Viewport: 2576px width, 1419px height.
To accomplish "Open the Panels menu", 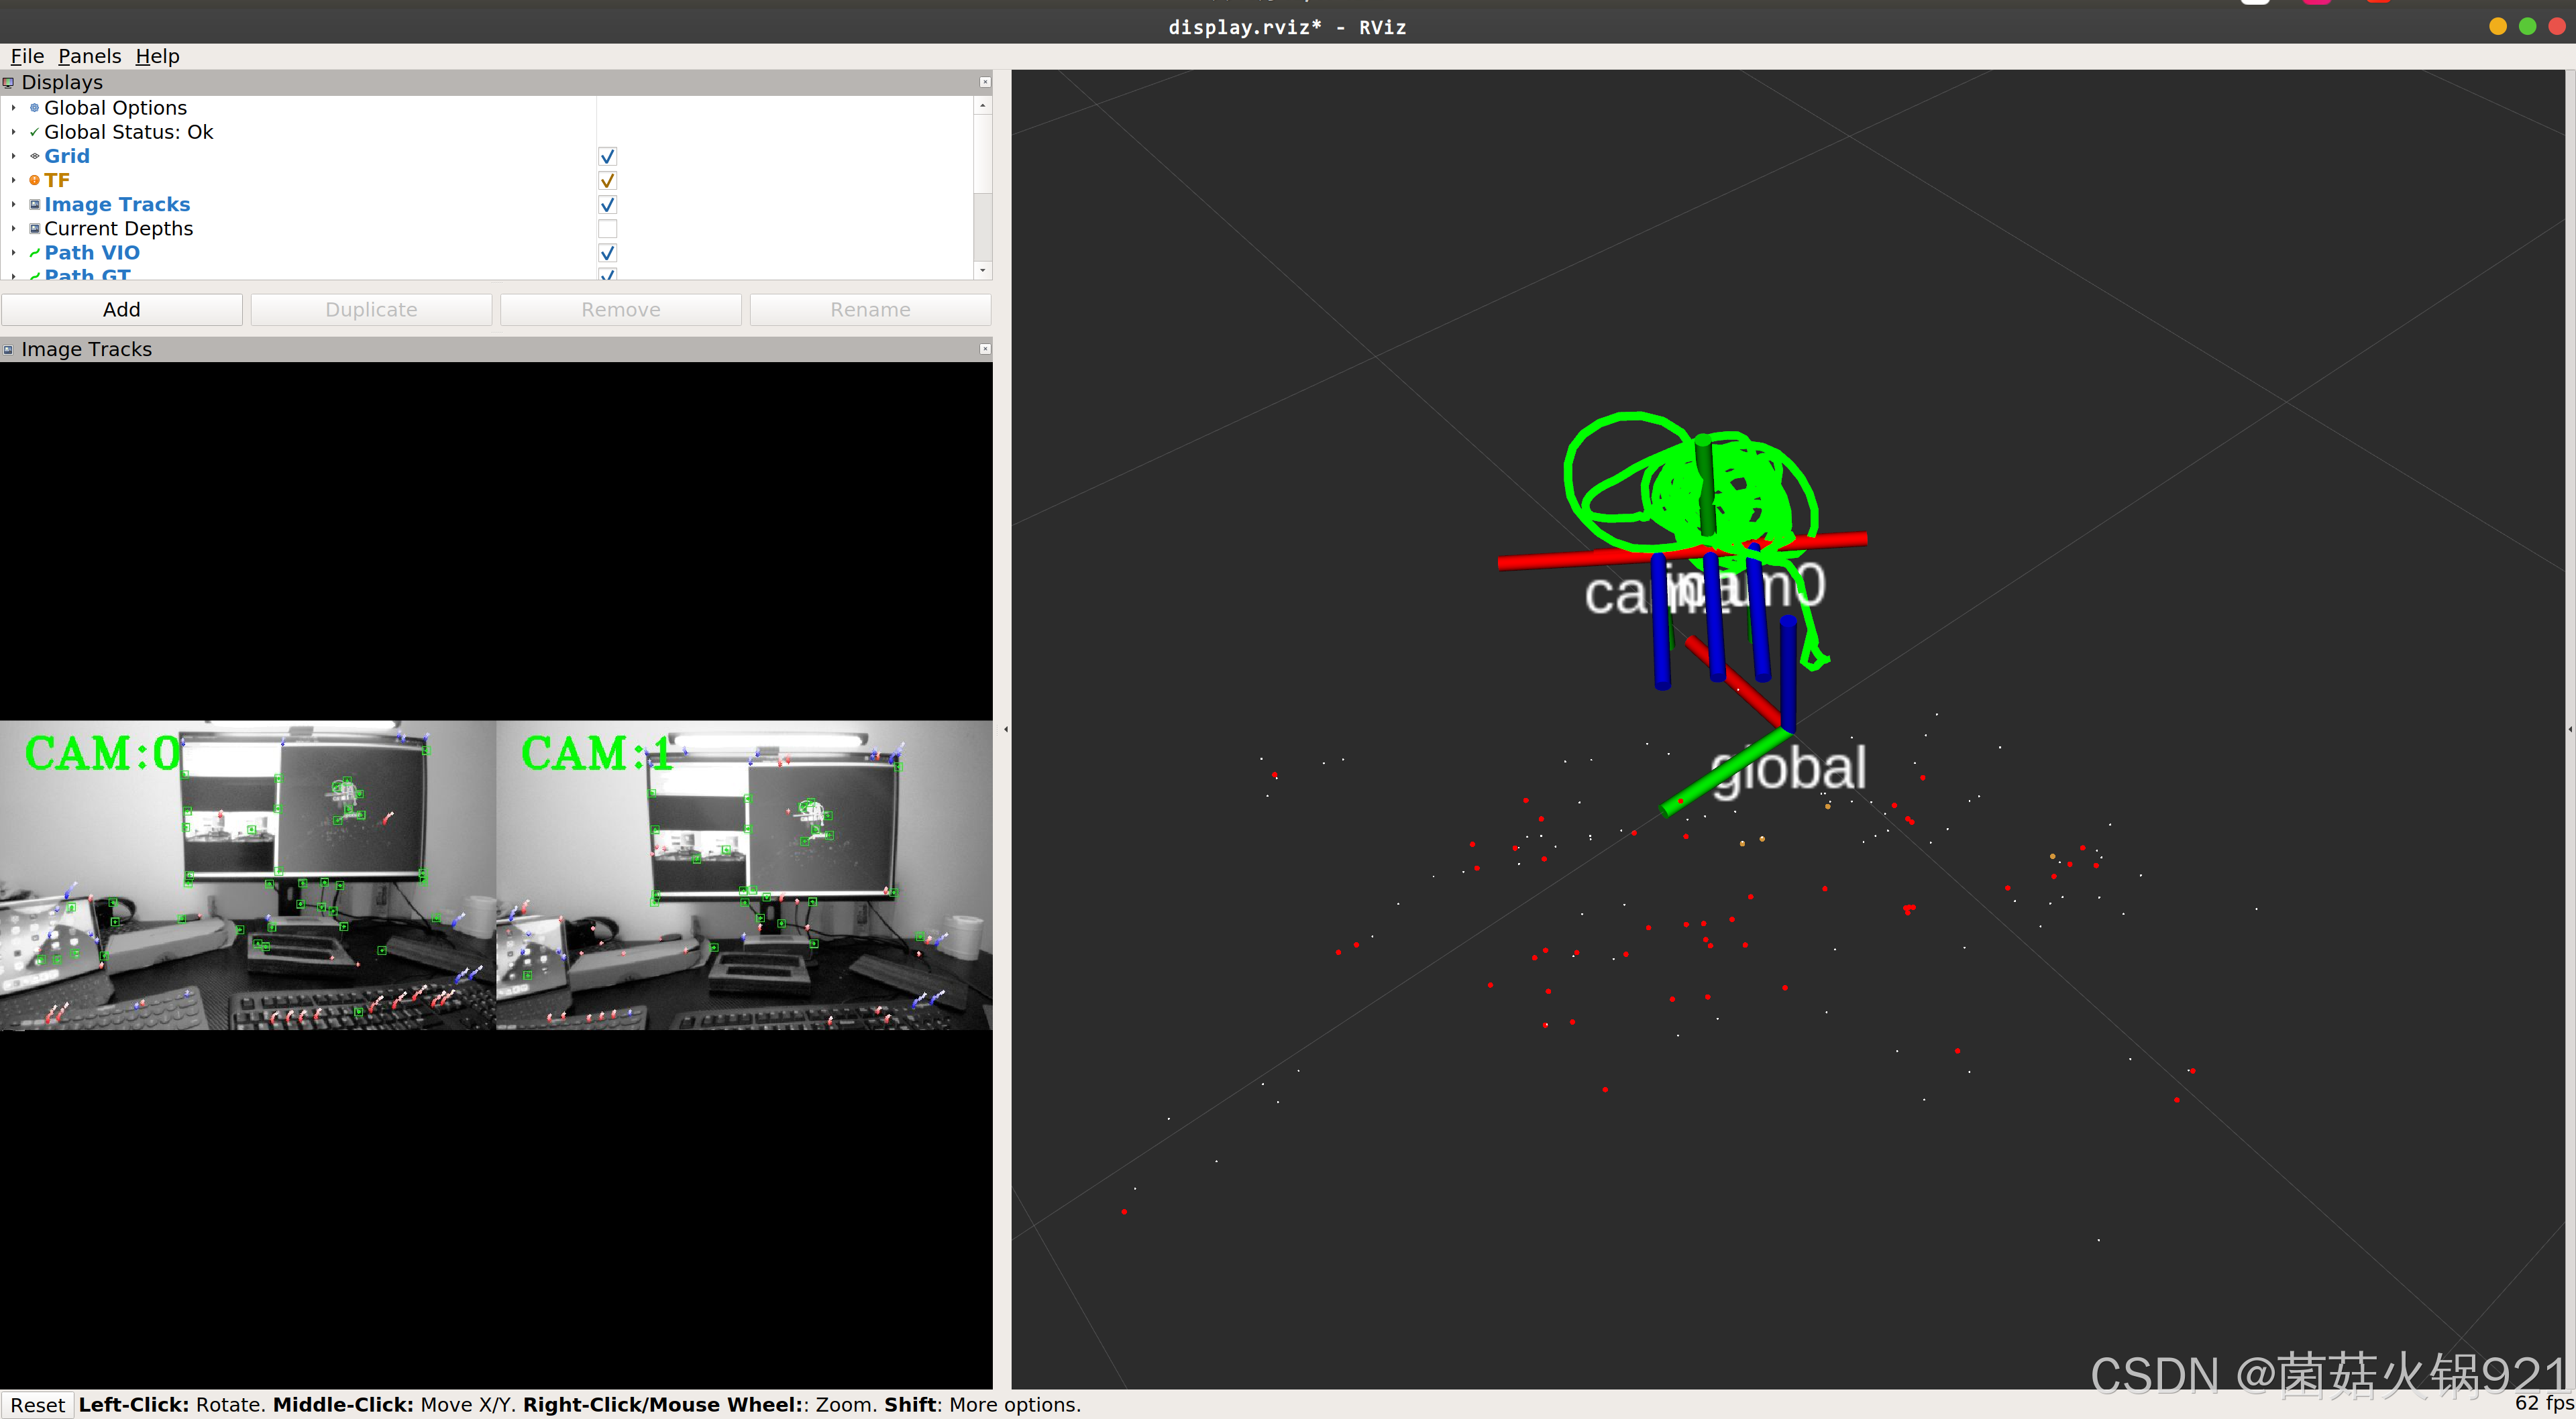I will point(89,56).
